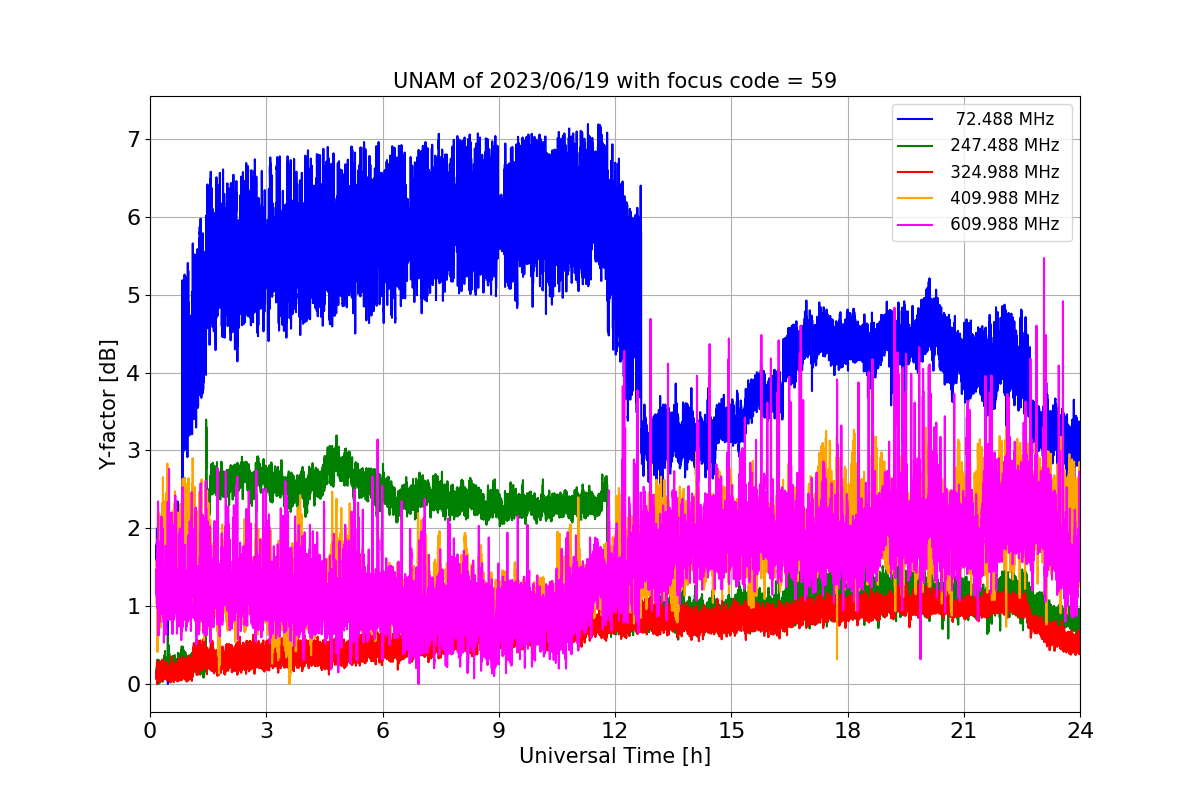Click the green line swatch in the legend
1200x800 pixels.
point(916,146)
